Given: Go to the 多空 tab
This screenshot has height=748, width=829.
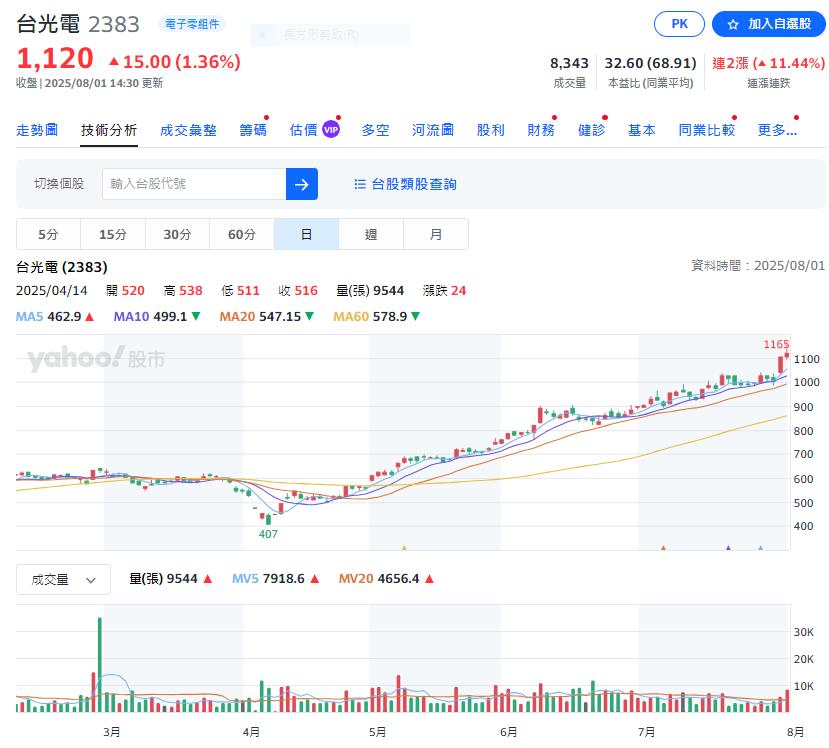Looking at the screenshot, I should coord(375,130).
